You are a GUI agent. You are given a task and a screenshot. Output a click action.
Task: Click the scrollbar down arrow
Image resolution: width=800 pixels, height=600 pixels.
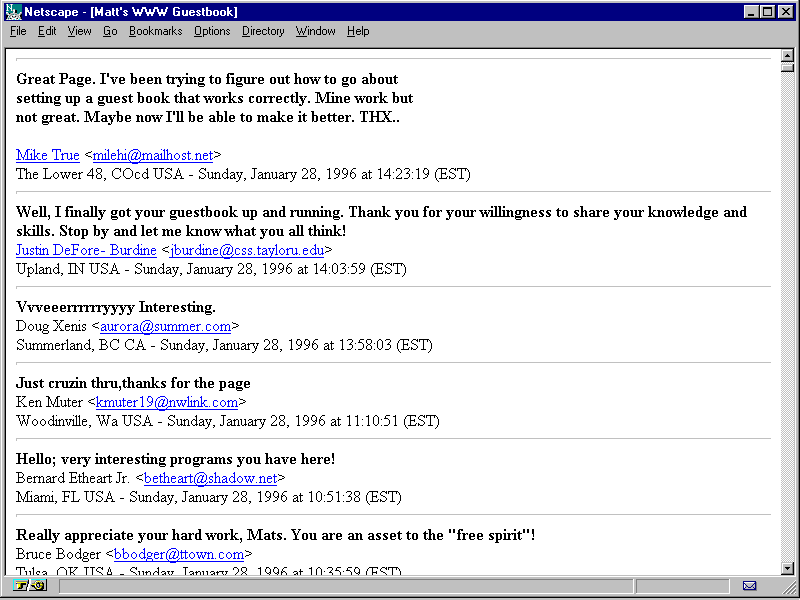tap(787, 568)
